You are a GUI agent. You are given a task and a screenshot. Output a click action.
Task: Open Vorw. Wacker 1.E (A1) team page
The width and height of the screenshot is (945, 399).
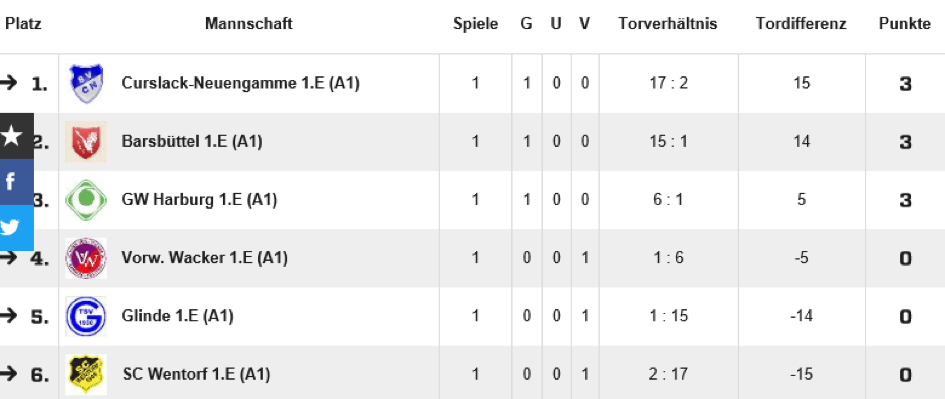(204, 258)
